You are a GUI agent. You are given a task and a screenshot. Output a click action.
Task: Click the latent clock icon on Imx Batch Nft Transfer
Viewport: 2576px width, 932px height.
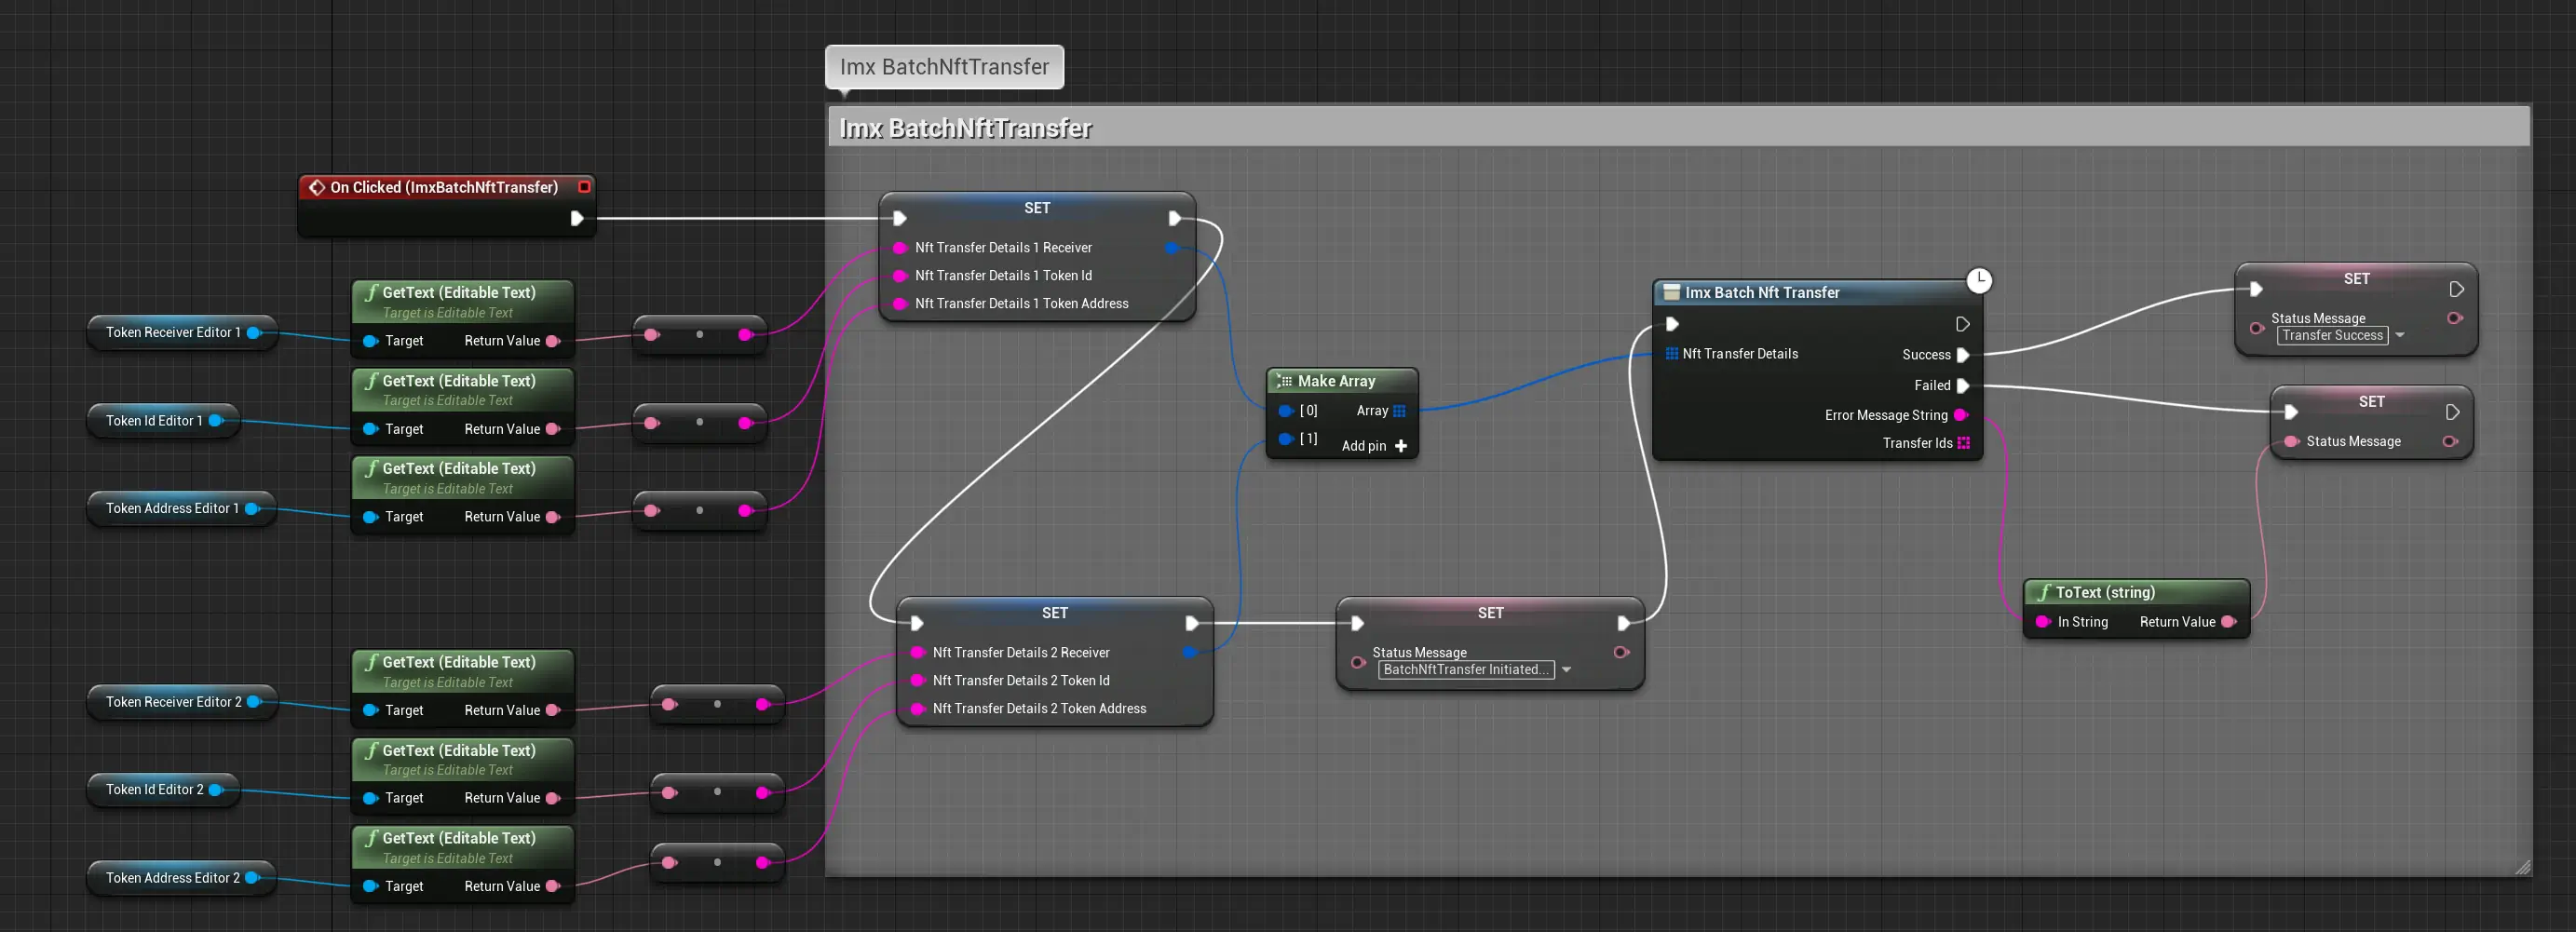(x=1978, y=281)
